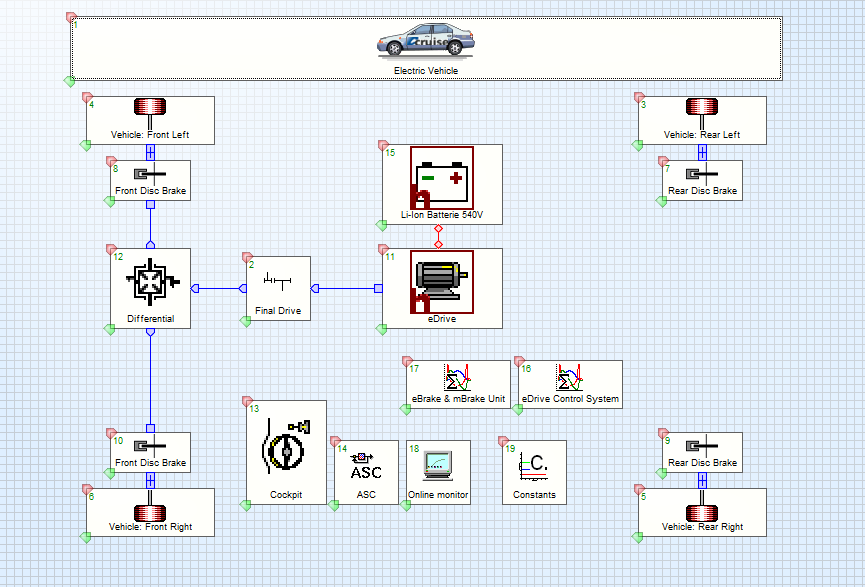Click the disc brake icon in block 8
The image size is (865, 587).
click(x=150, y=175)
